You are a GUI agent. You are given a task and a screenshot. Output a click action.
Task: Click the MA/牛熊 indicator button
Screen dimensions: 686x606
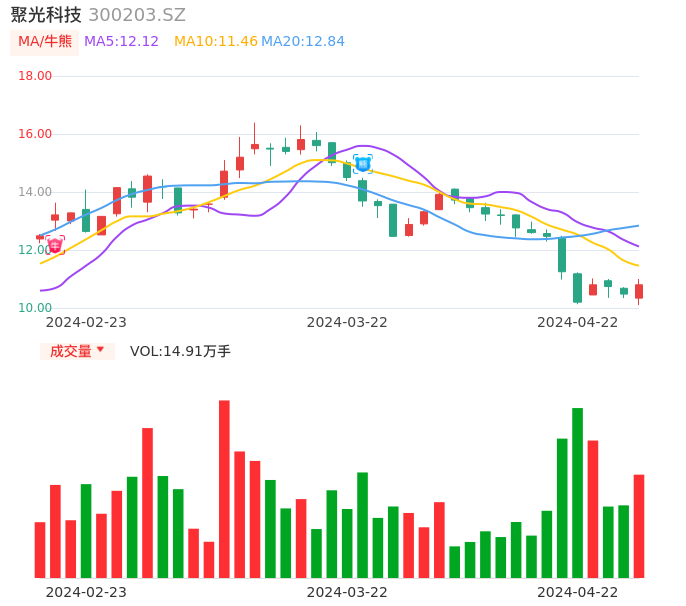click(x=45, y=42)
